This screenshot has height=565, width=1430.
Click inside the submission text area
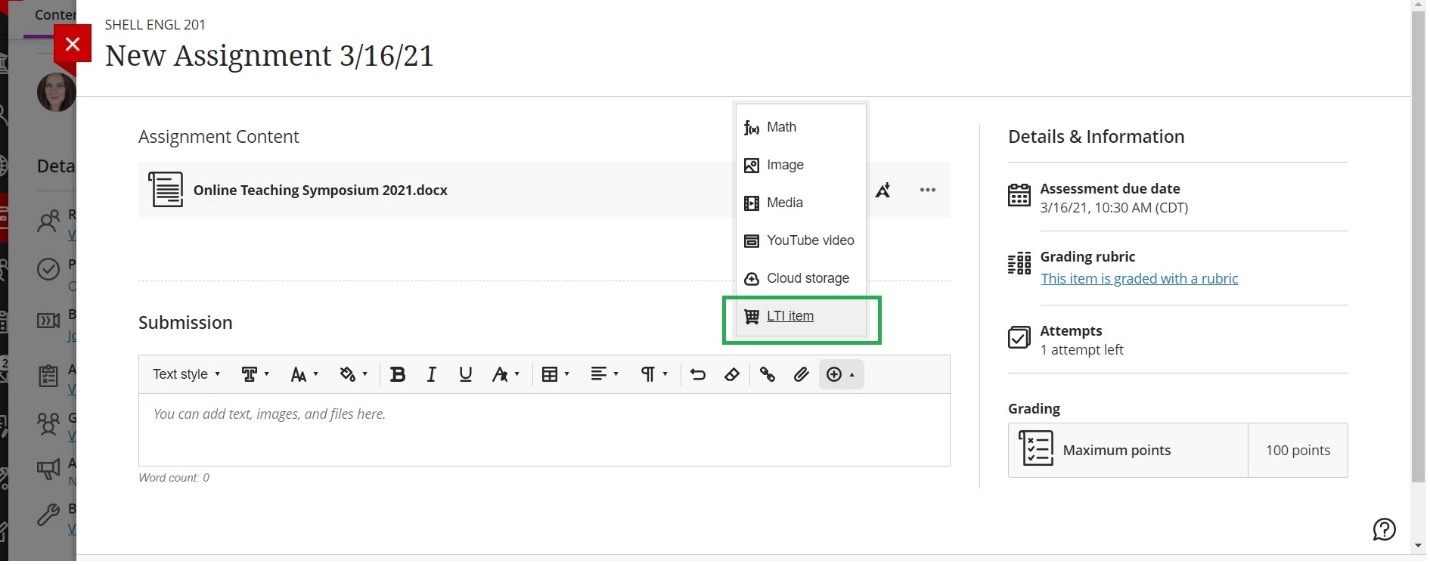pyautogui.click(x=544, y=430)
